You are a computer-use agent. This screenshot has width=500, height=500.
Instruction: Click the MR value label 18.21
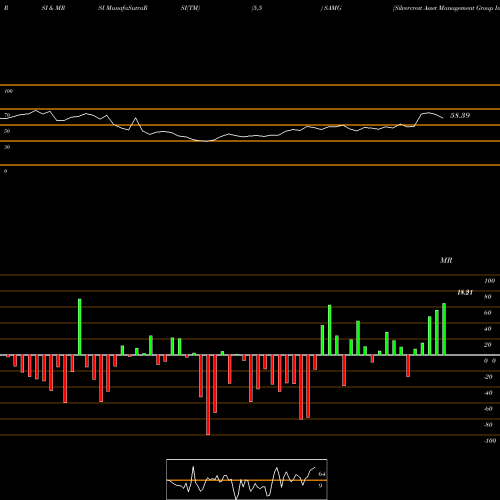click(465, 293)
